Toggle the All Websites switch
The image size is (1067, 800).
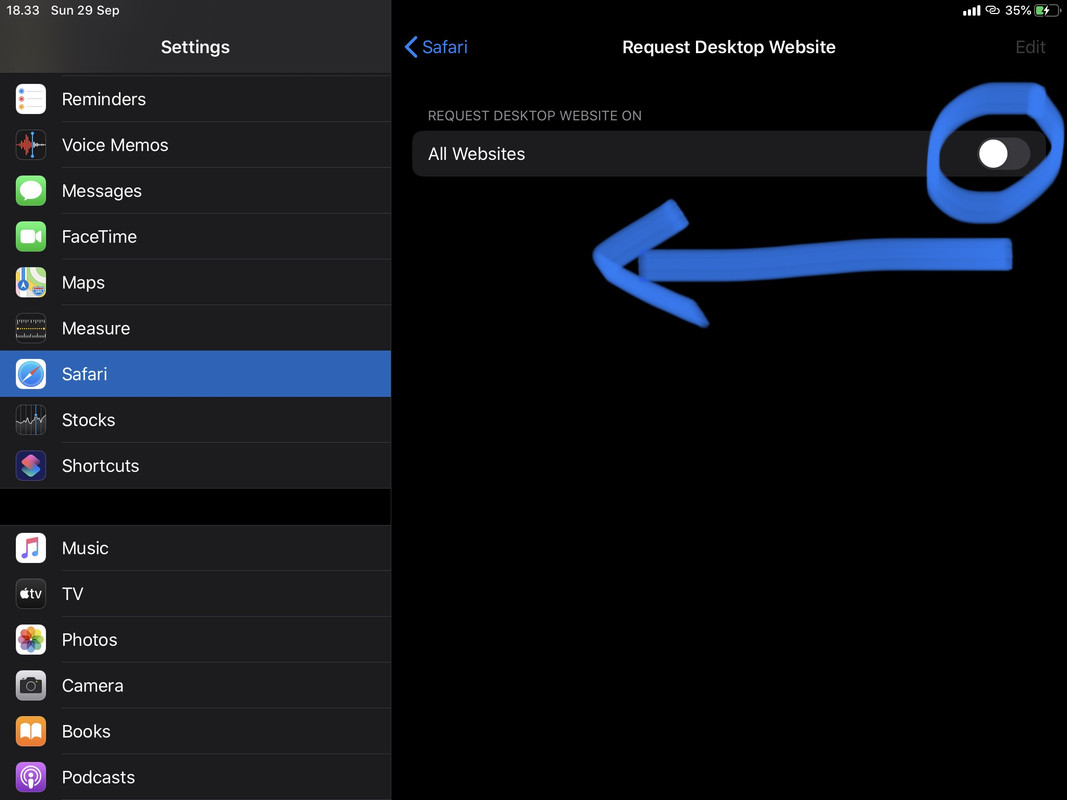click(x=1003, y=154)
